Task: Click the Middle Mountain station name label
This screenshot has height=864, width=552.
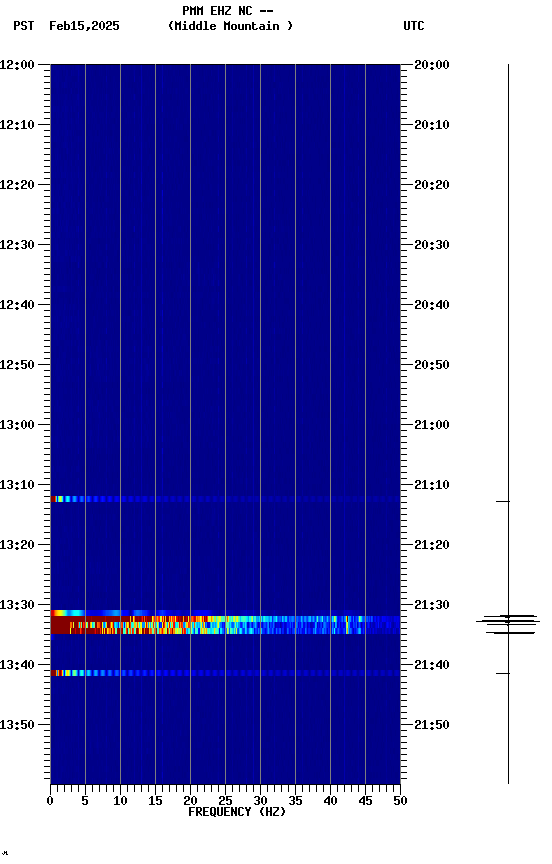Action: (230, 26)
